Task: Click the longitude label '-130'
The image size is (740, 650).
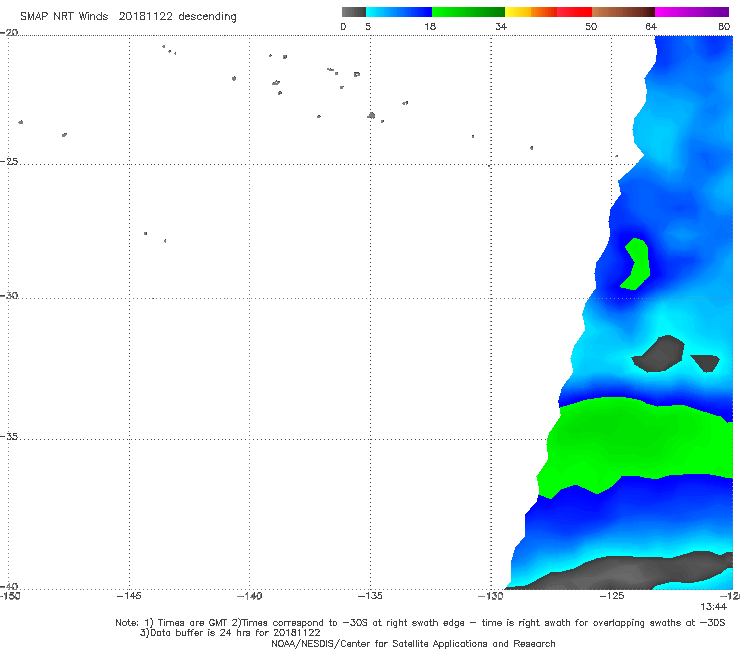Action: click(490, 596)
